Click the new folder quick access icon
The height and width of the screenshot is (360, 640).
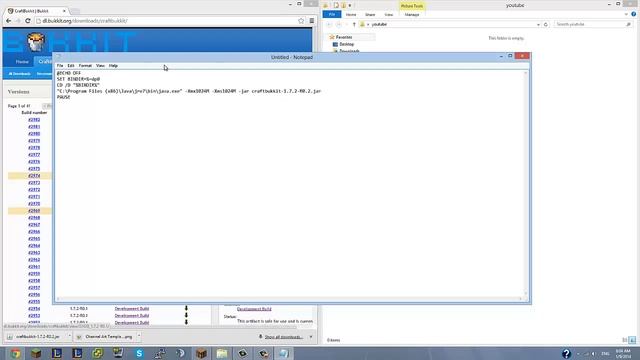(343, 5)
